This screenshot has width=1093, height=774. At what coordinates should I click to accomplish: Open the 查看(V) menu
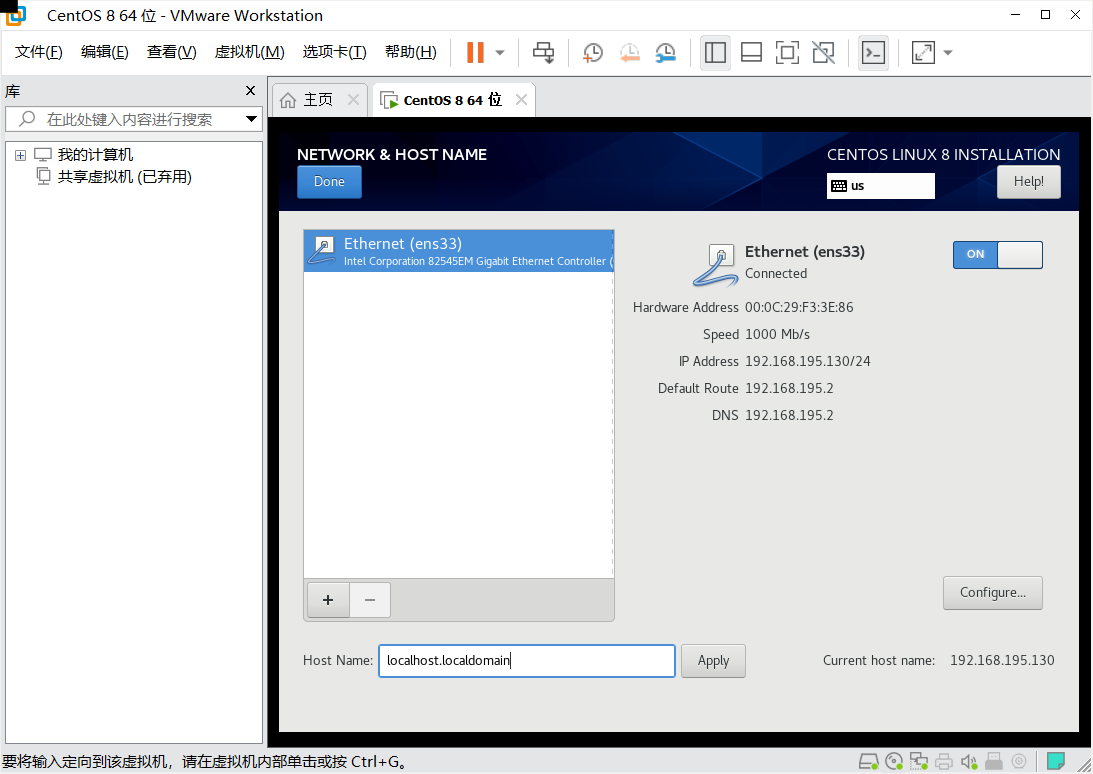(171, 52)
